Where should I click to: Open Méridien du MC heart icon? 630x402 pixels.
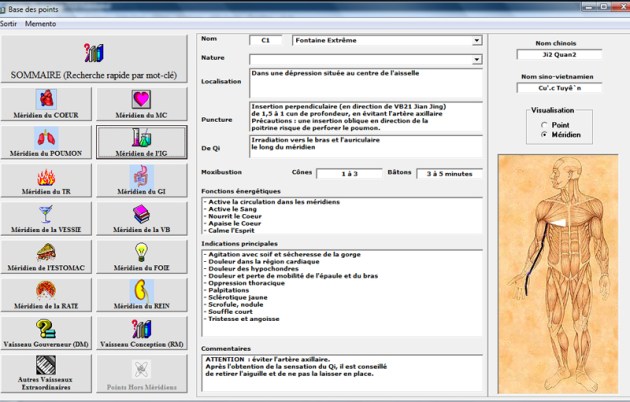click(x=141, y=99)
